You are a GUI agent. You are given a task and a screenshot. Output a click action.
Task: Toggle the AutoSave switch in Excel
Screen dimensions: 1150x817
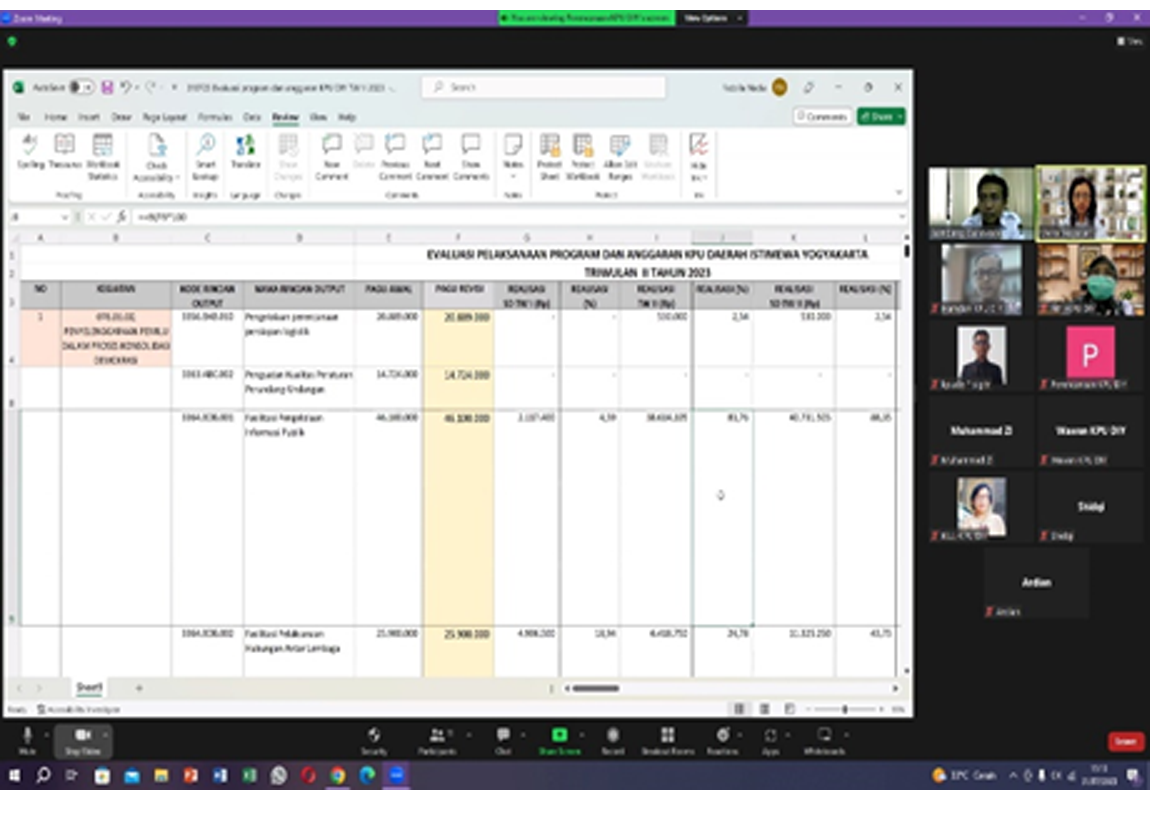coord(80,88)
